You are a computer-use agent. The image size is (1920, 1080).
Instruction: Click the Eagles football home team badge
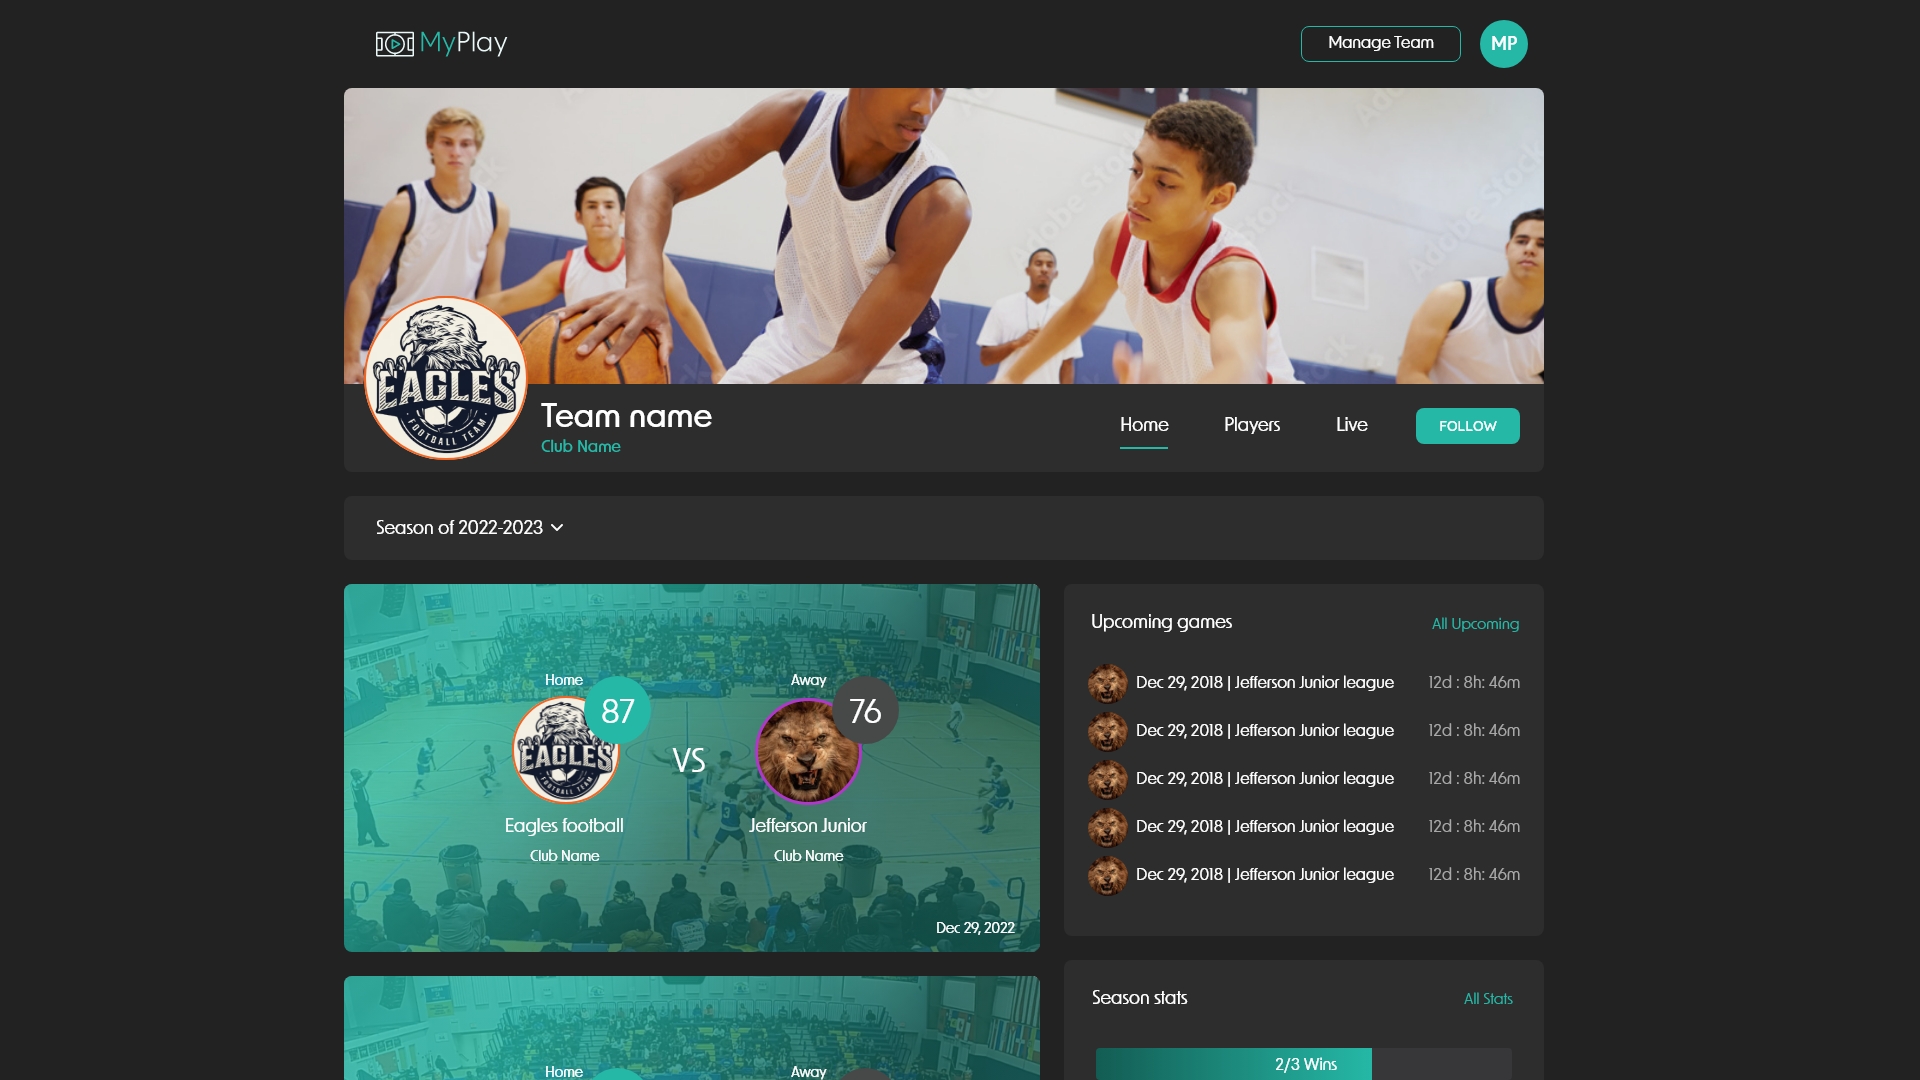pos(566,750)
